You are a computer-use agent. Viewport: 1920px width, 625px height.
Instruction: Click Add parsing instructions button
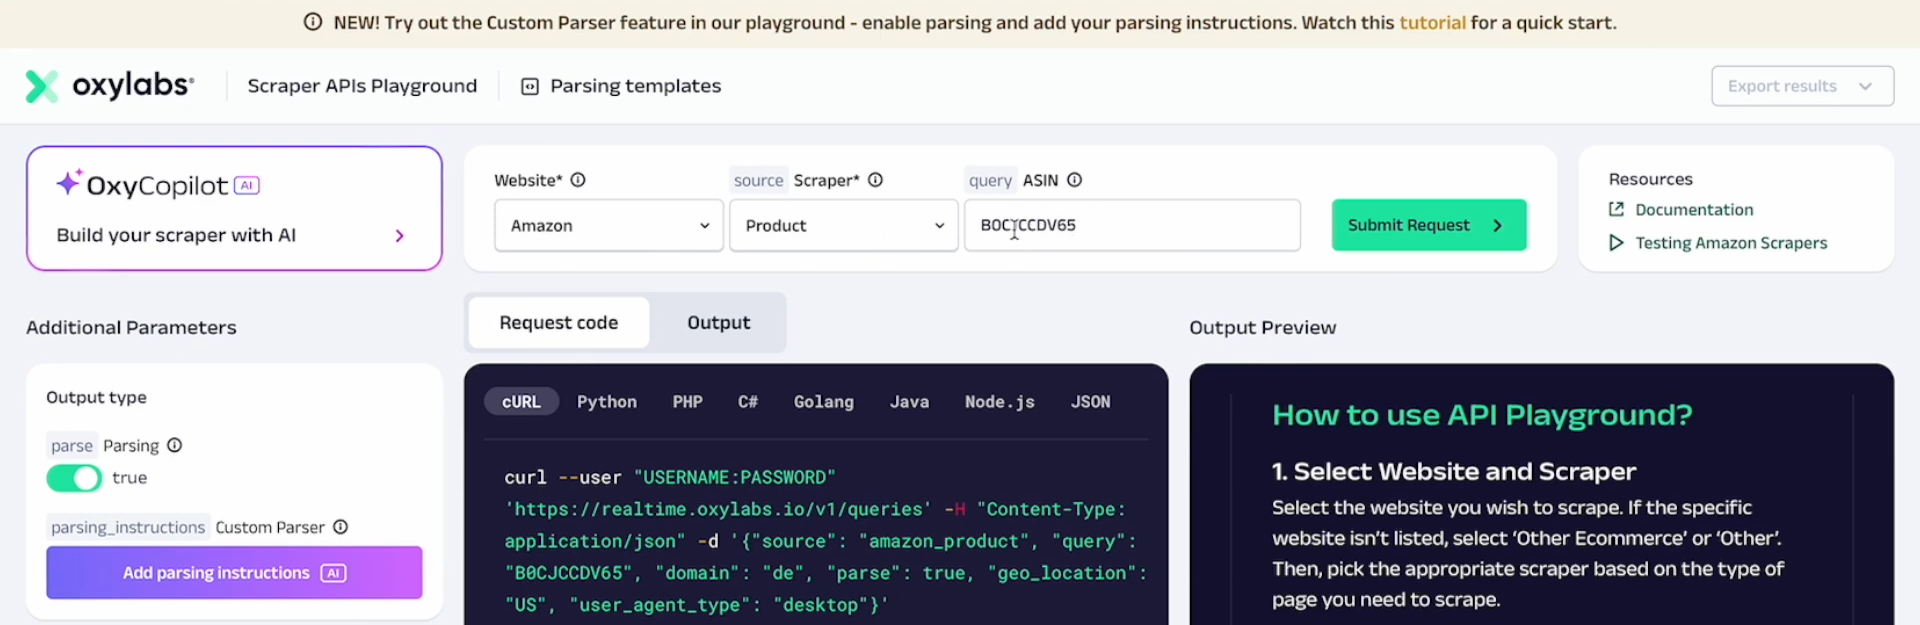[x=234, y=573]
